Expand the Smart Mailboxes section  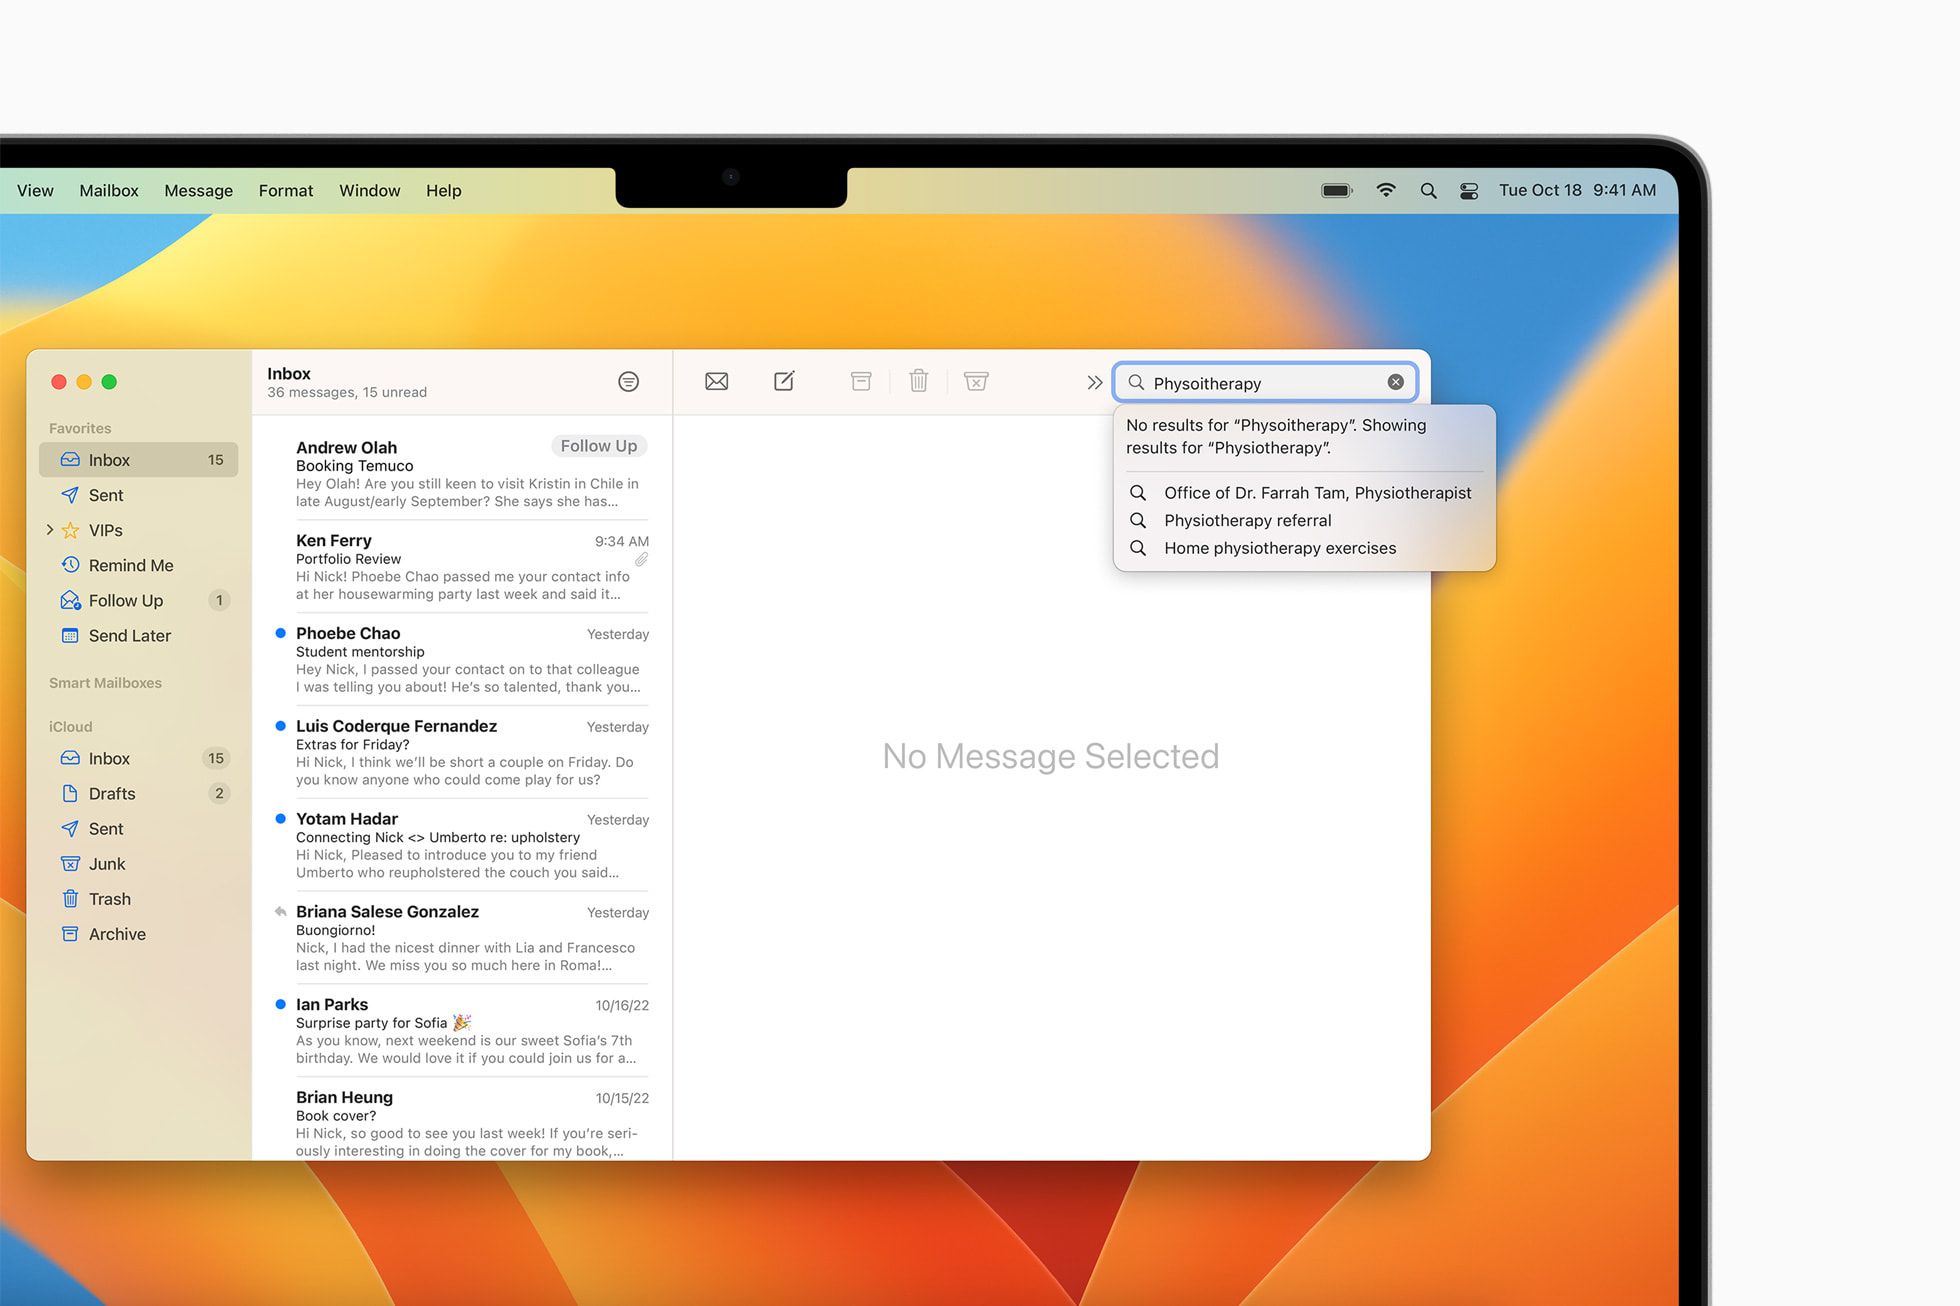(105, 682)
